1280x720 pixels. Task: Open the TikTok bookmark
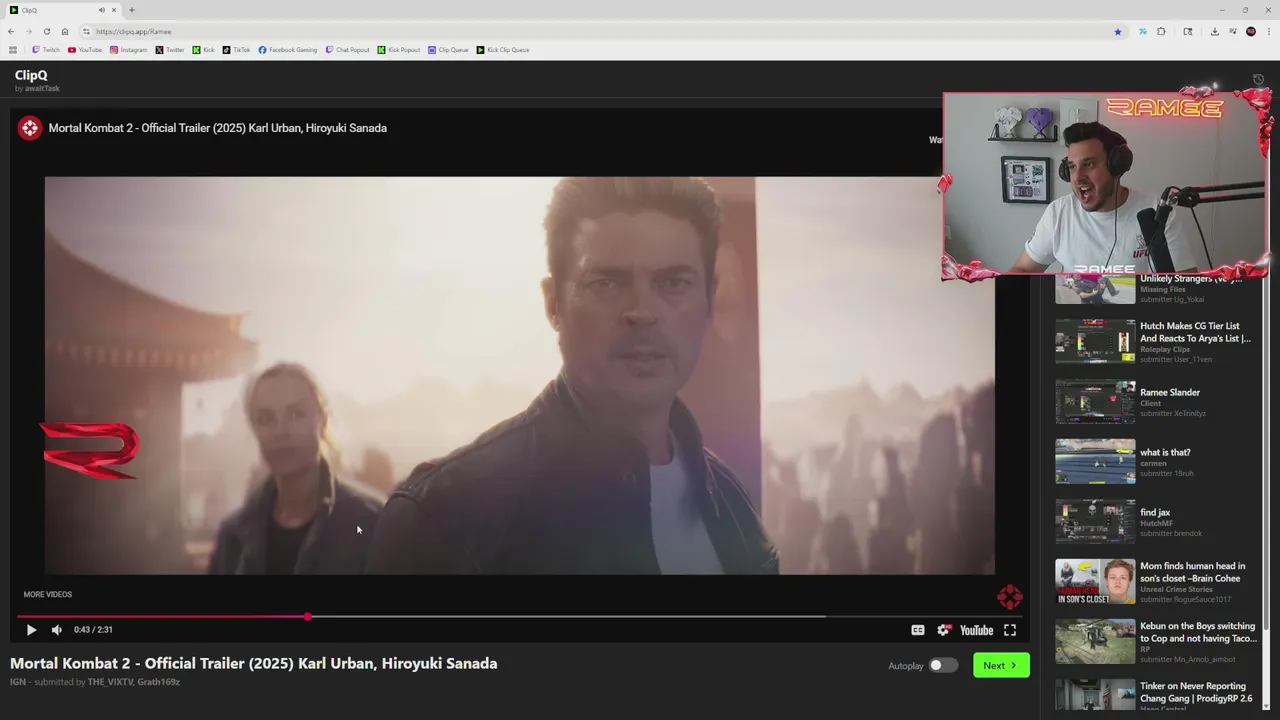(237, 50)
